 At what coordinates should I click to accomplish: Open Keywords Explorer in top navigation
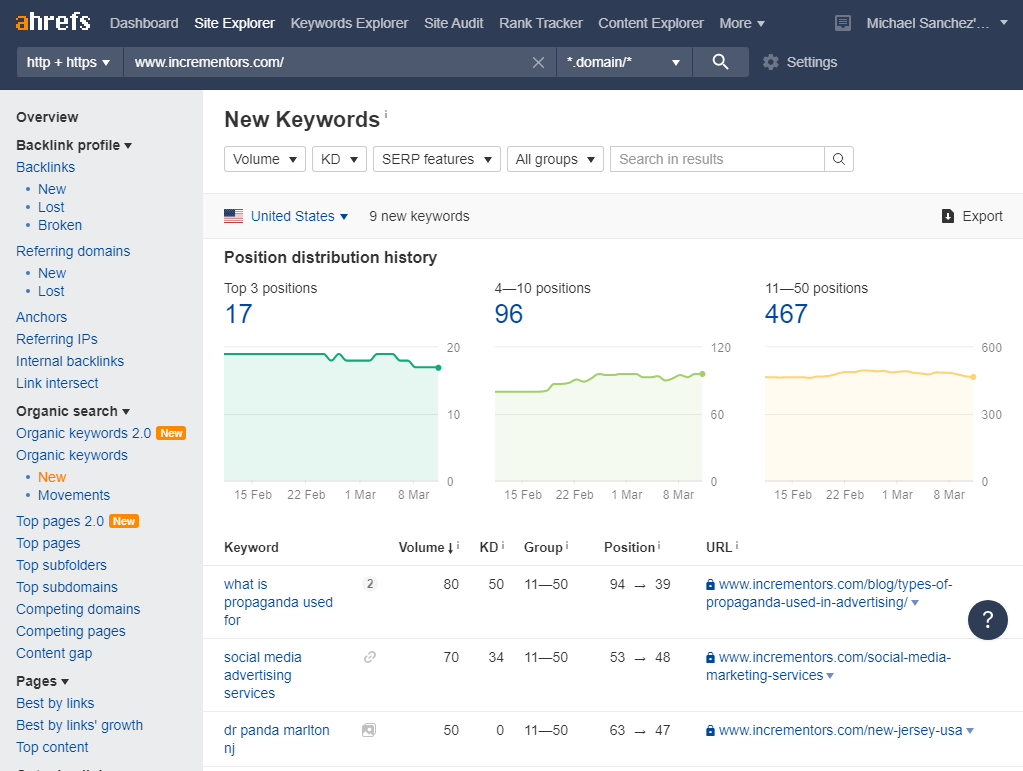[x=349, y=23]
